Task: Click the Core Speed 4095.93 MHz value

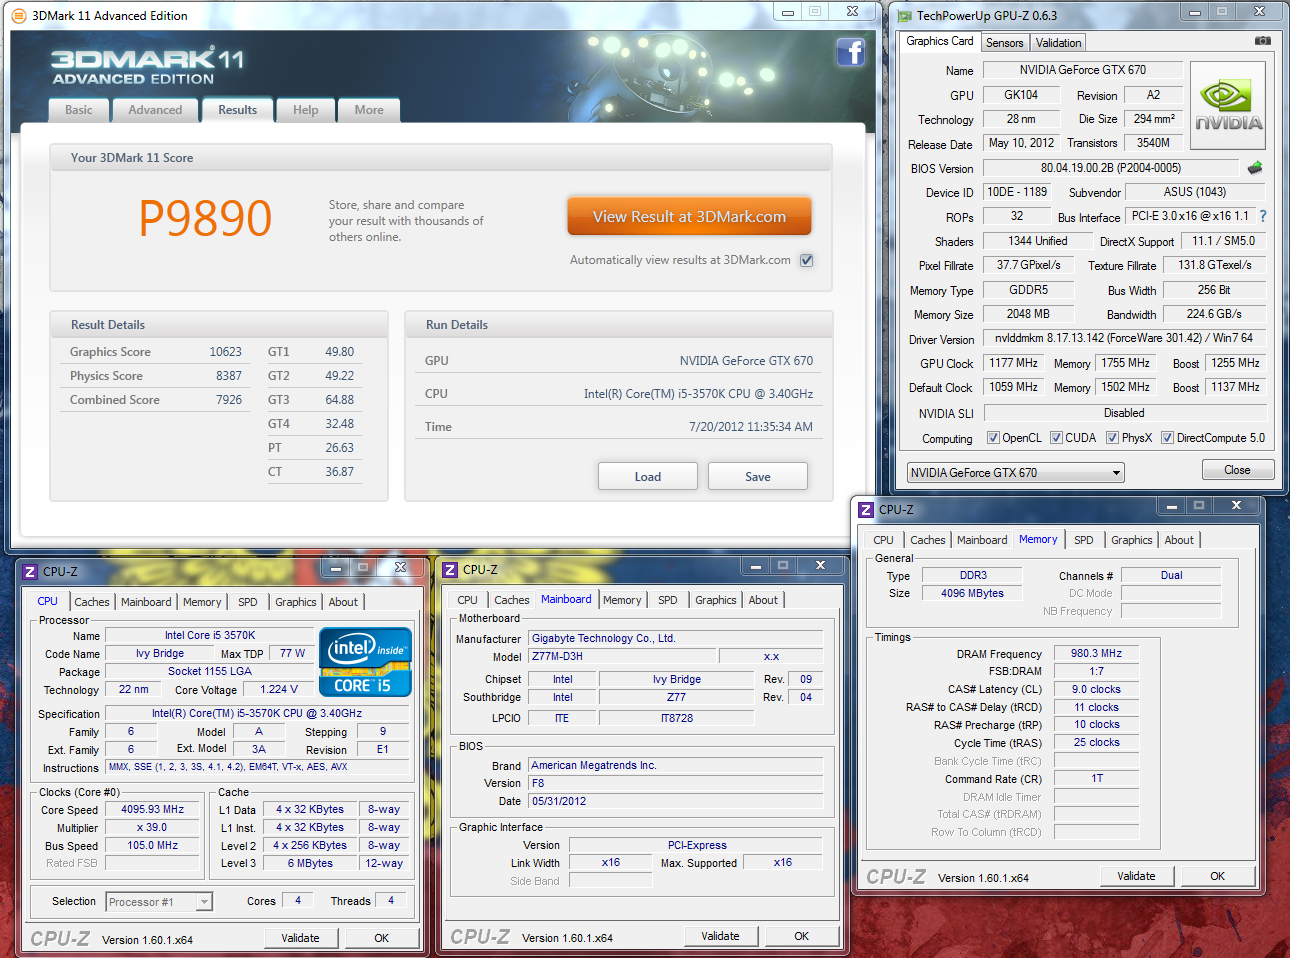Action: click(153, 809)
